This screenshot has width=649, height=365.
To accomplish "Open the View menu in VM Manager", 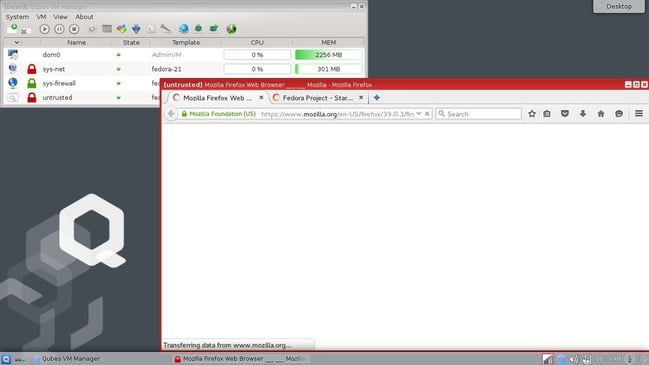I will (x=60, y=17).
